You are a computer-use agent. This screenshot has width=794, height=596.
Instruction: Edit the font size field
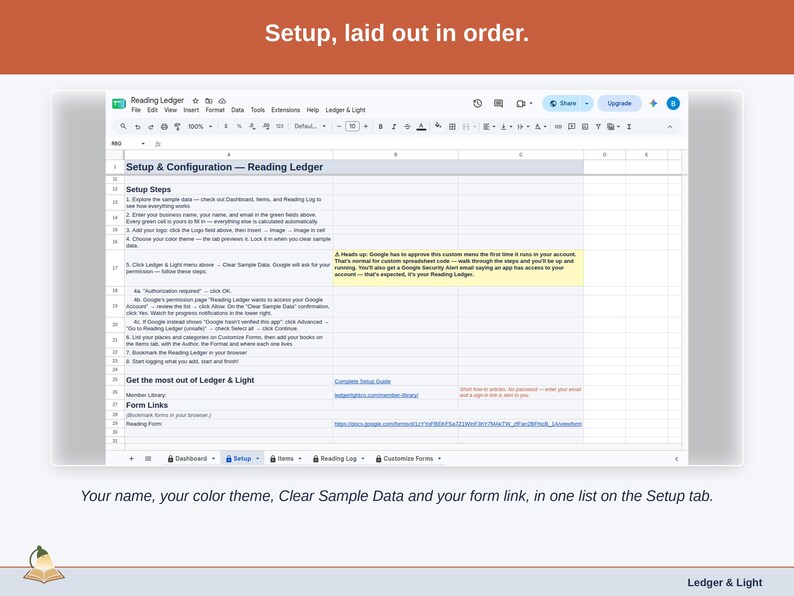pos(352,127)
